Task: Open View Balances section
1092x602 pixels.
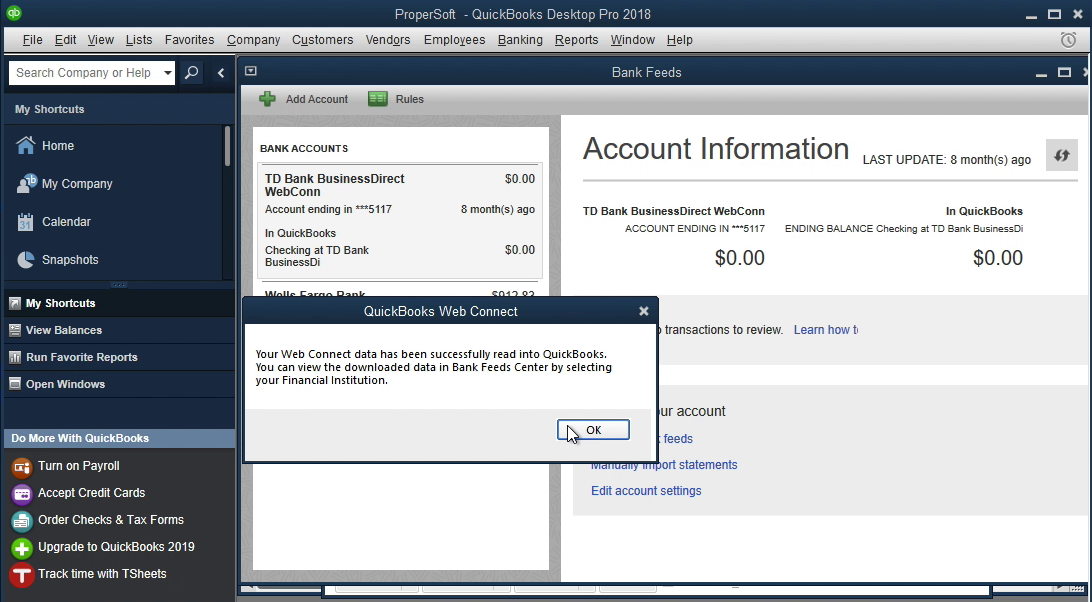Action: (120, 330)
